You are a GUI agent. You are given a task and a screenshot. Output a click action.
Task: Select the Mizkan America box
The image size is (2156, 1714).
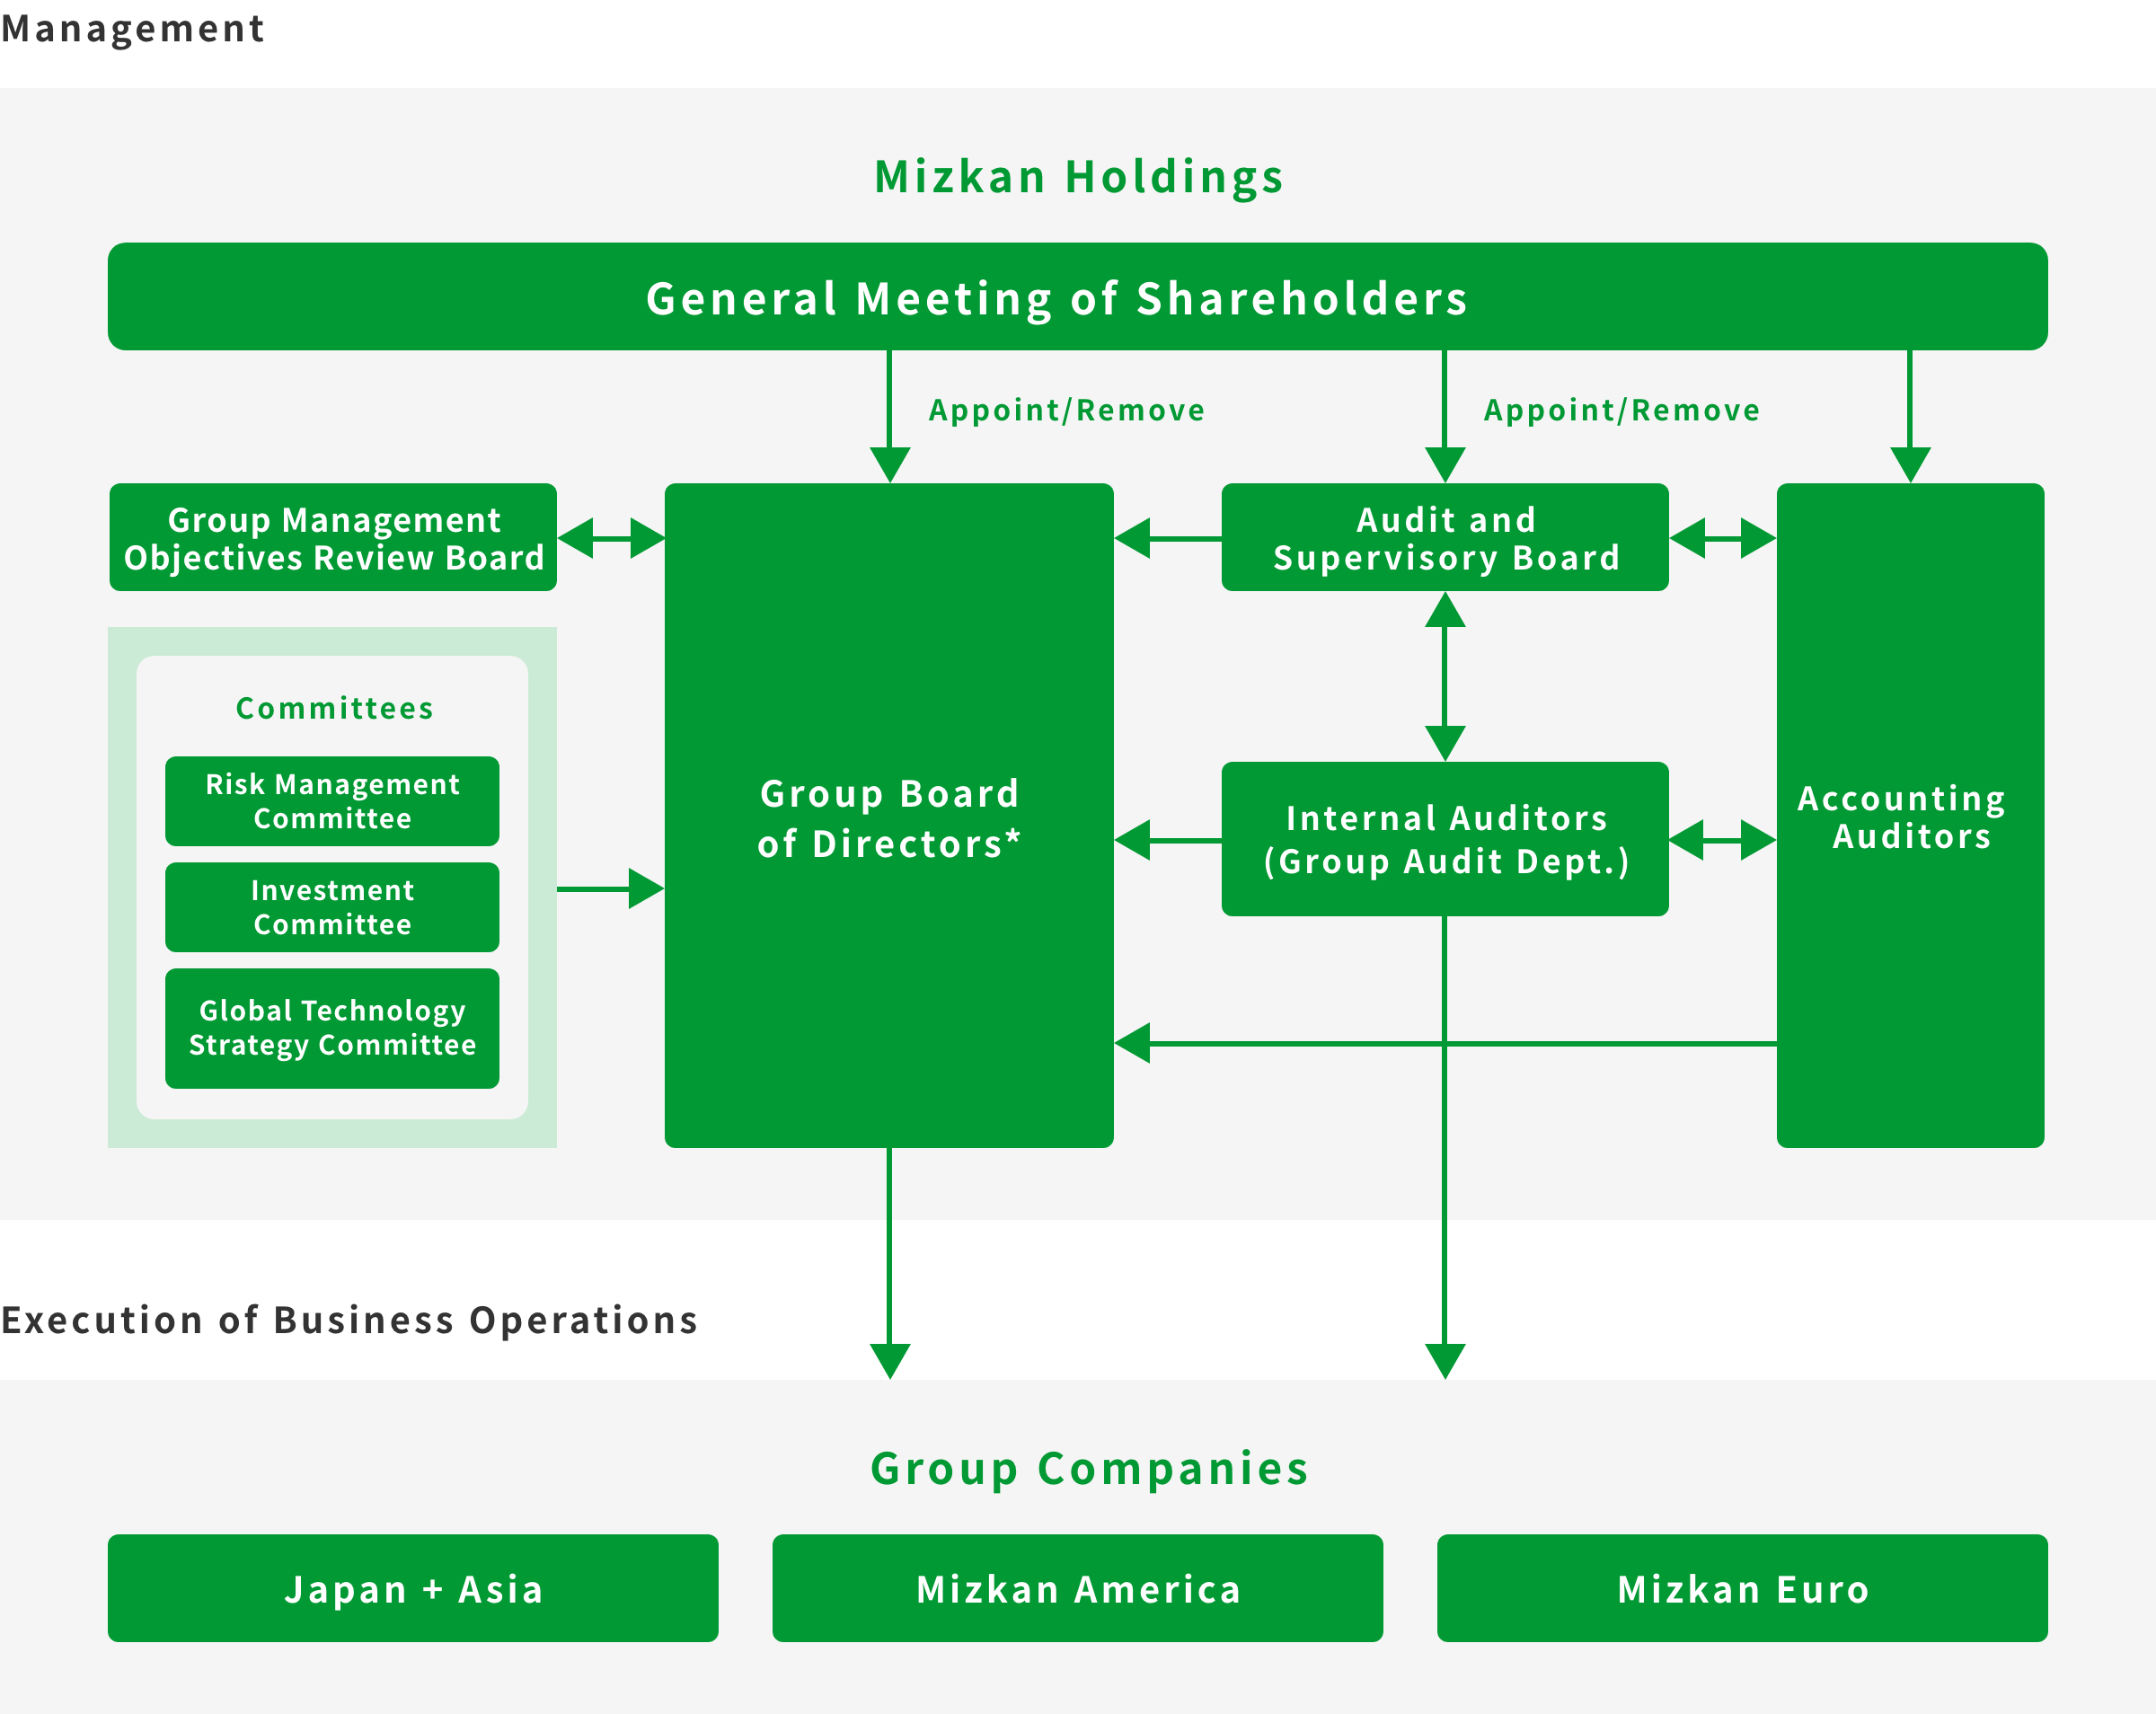(x=1077, y=1588)
